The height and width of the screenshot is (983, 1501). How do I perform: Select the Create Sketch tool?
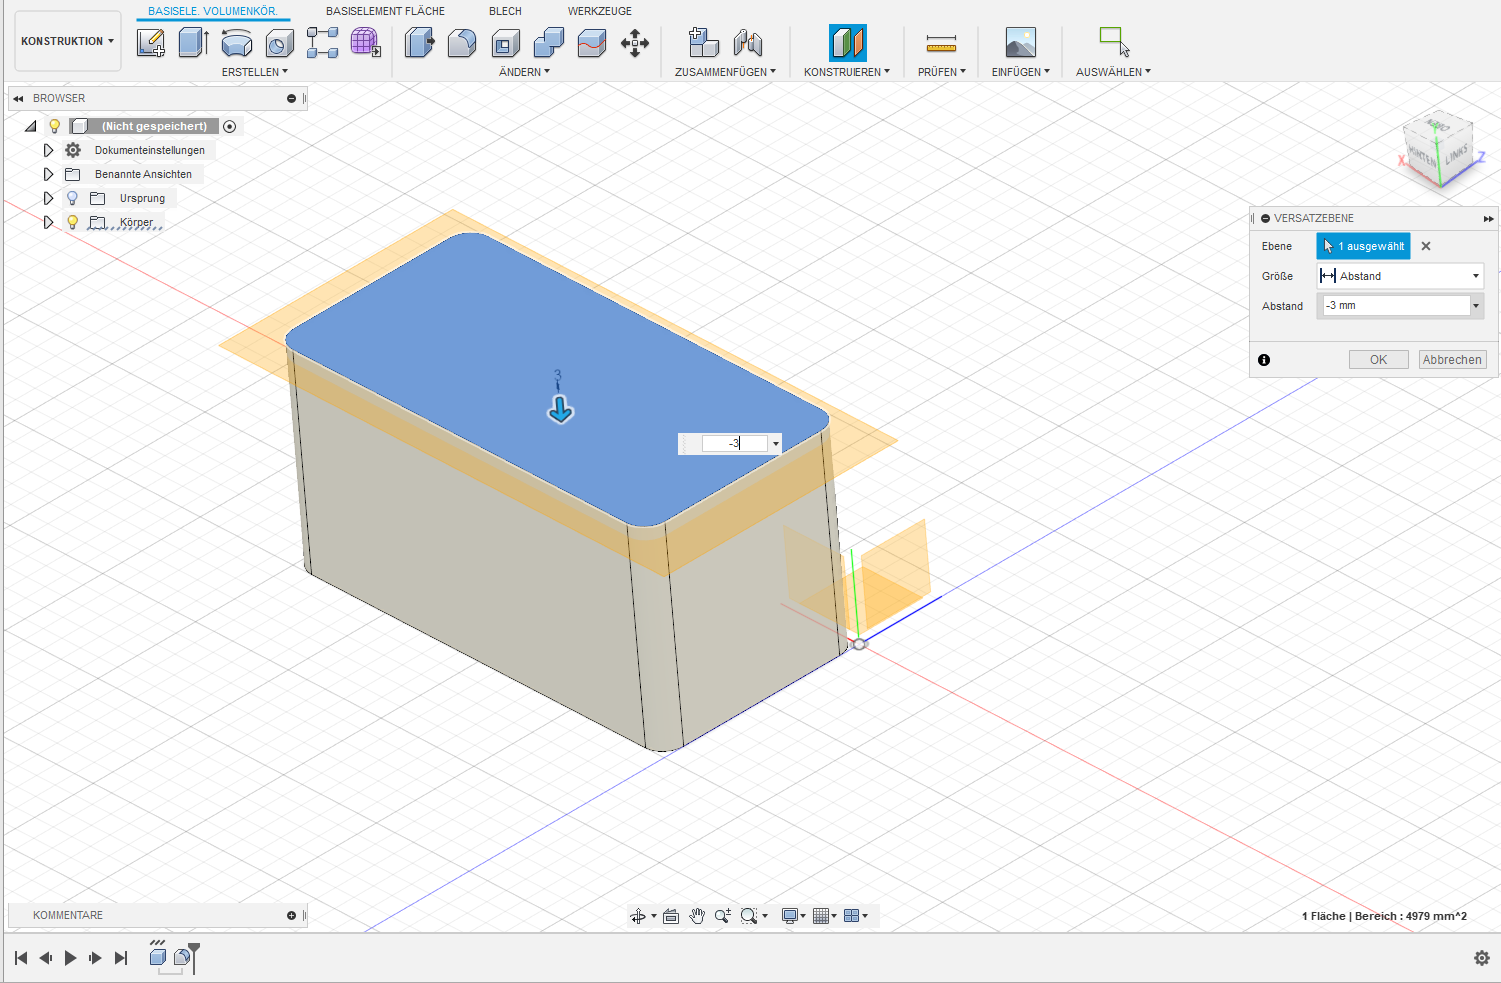(x=151, y=43)
